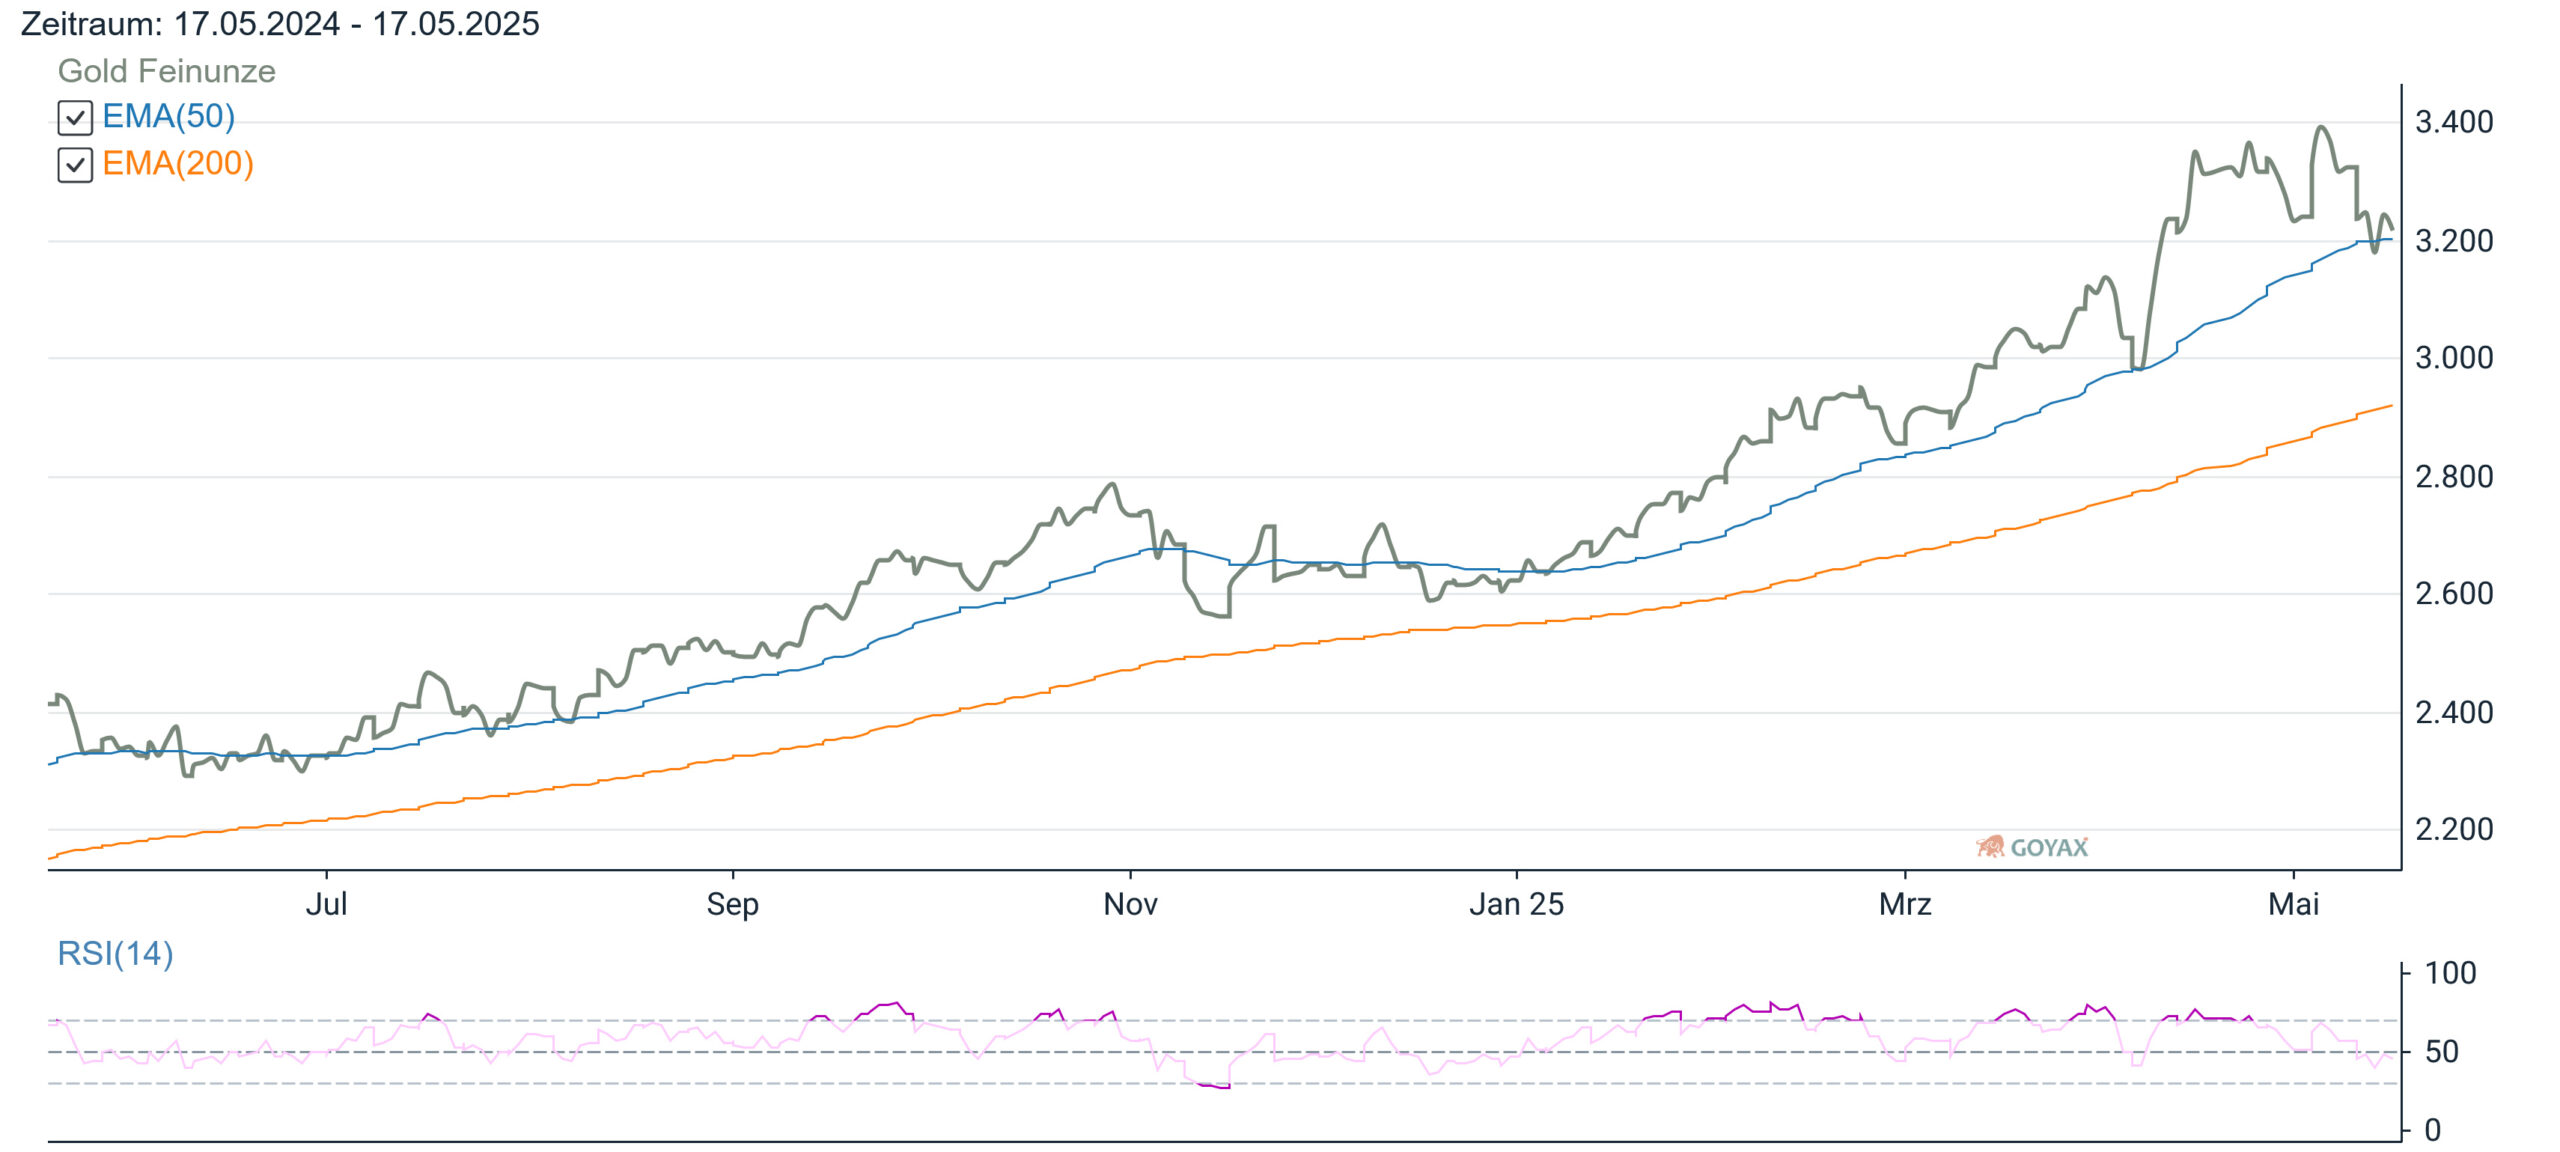The height and width of the screenshot is (1152, 2560).
Task: Click the RSI(14) indicator label
Action: (x=115, y=953)
